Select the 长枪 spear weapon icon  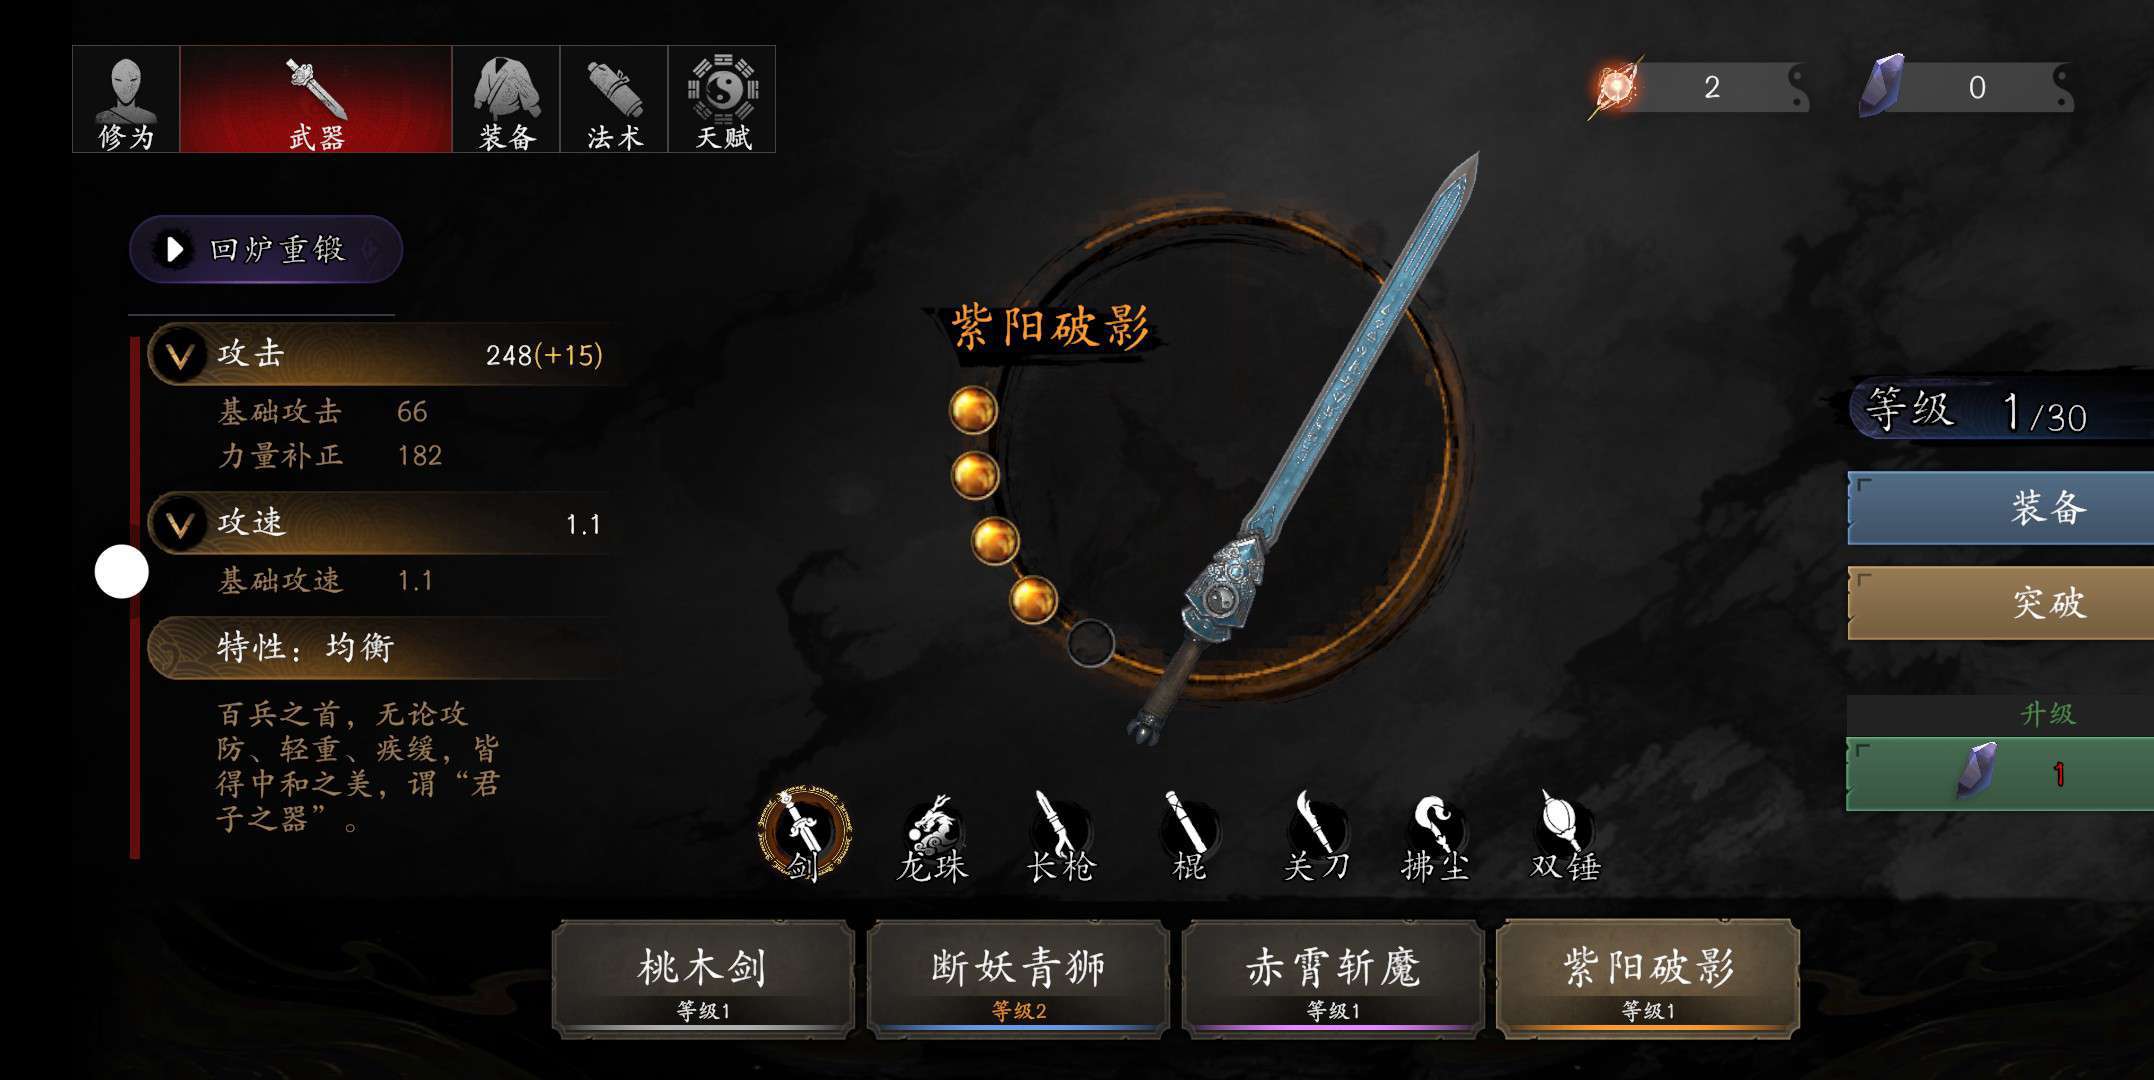click(x=1060, y=838)
